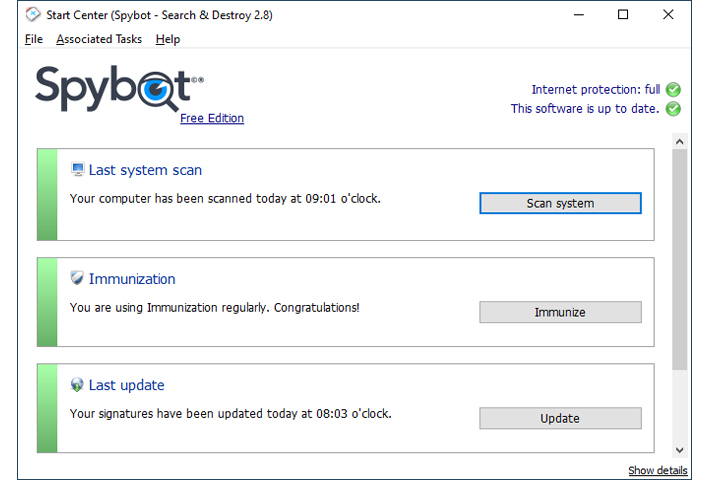
Task: Minimize the Start Center window
Action: 579,15
